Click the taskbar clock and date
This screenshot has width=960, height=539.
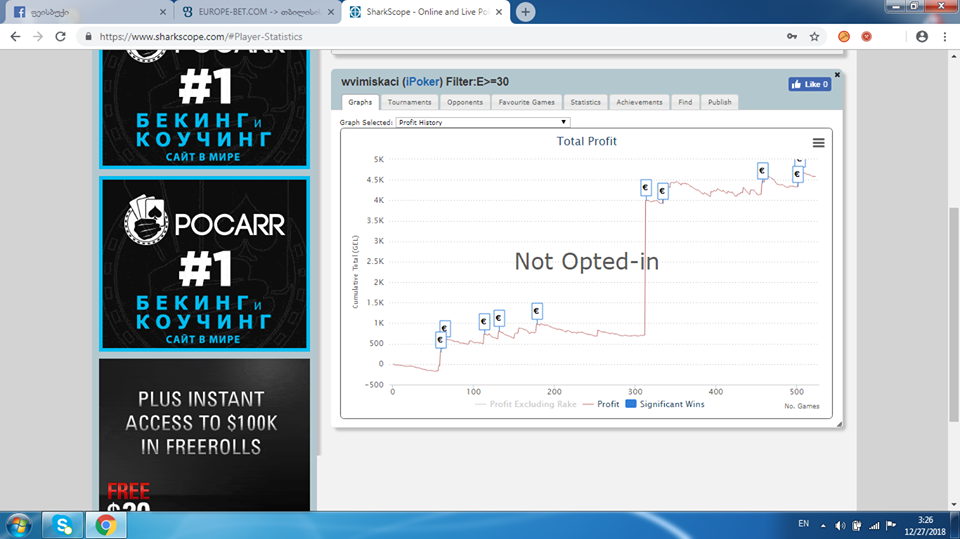point(925,526)
